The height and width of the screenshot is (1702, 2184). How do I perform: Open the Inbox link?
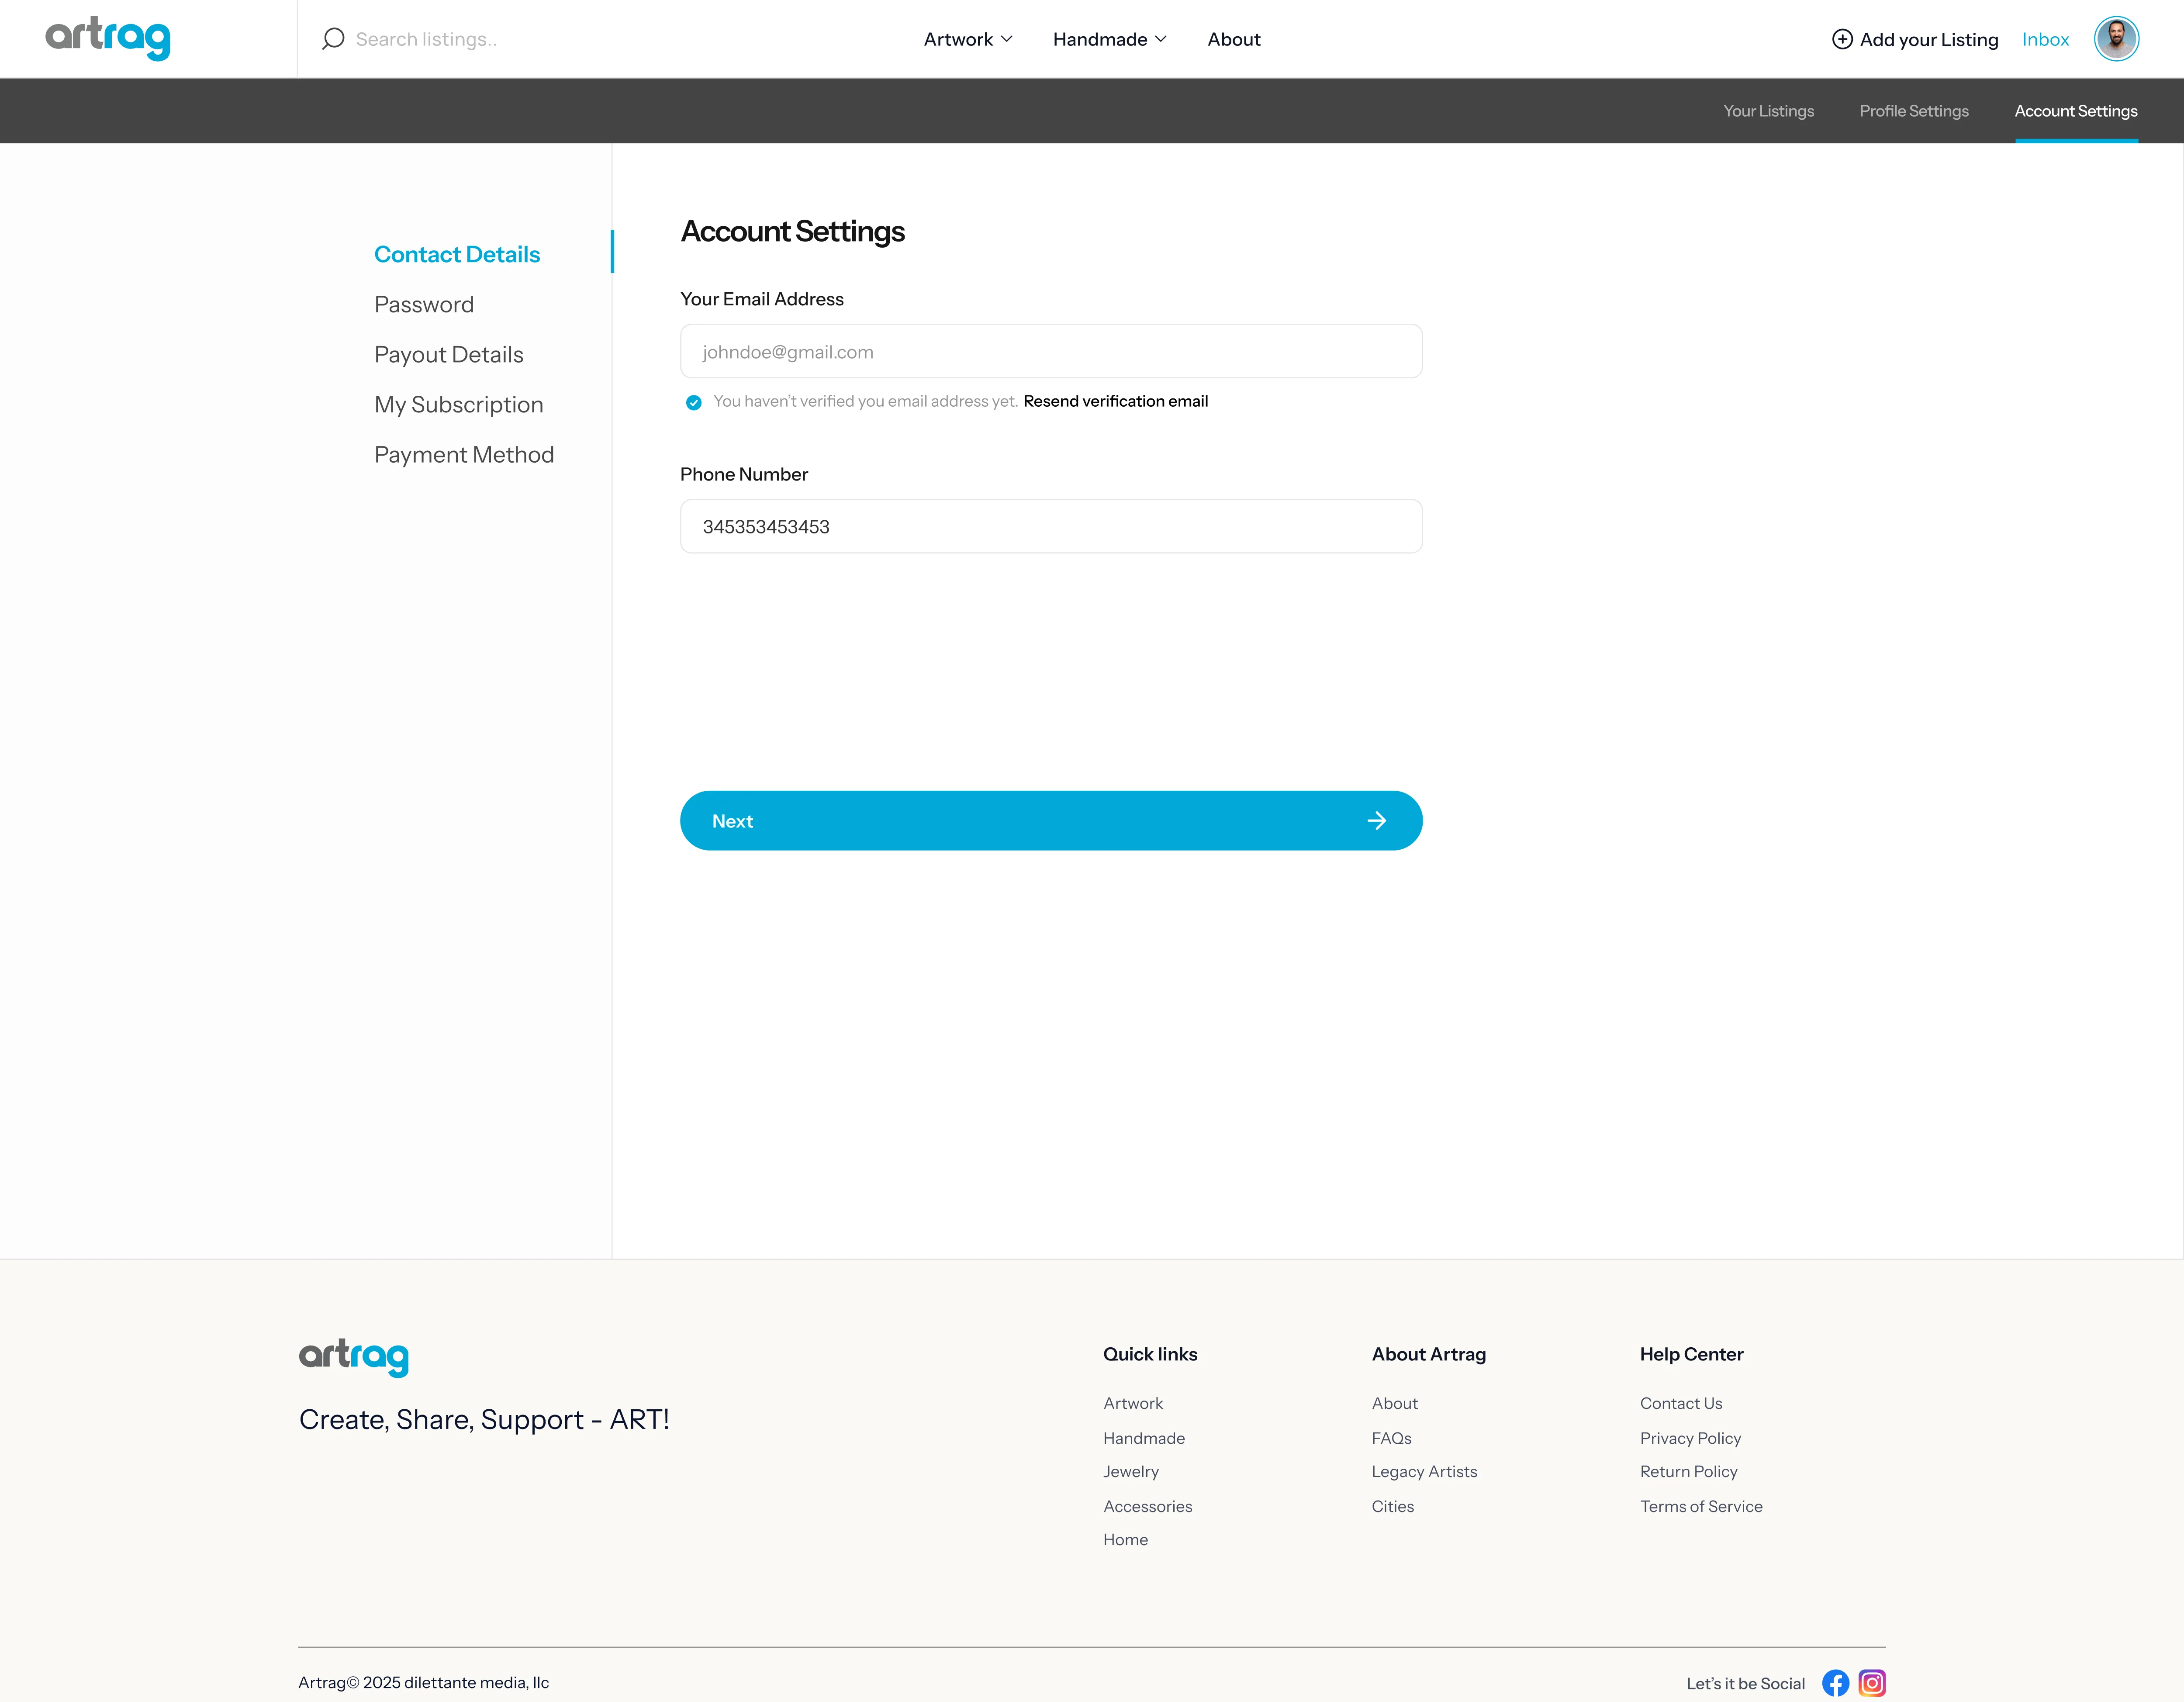coord(2045,39)
